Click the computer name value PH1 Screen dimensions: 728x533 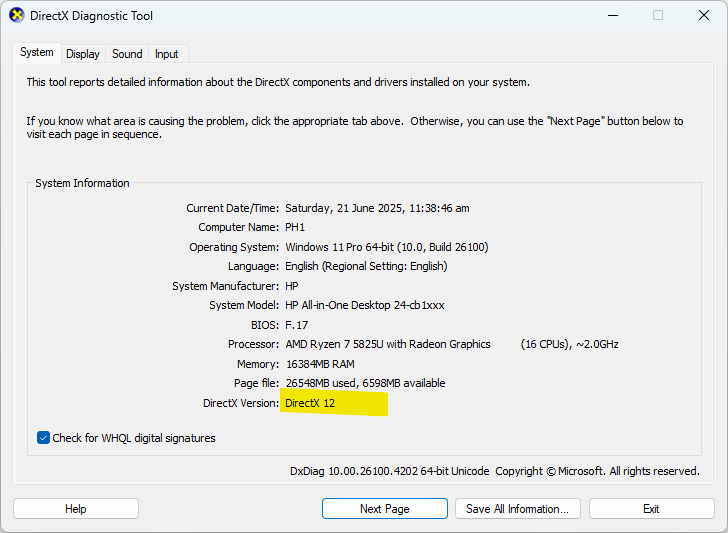pyautogui.click(x=295, y=227)
